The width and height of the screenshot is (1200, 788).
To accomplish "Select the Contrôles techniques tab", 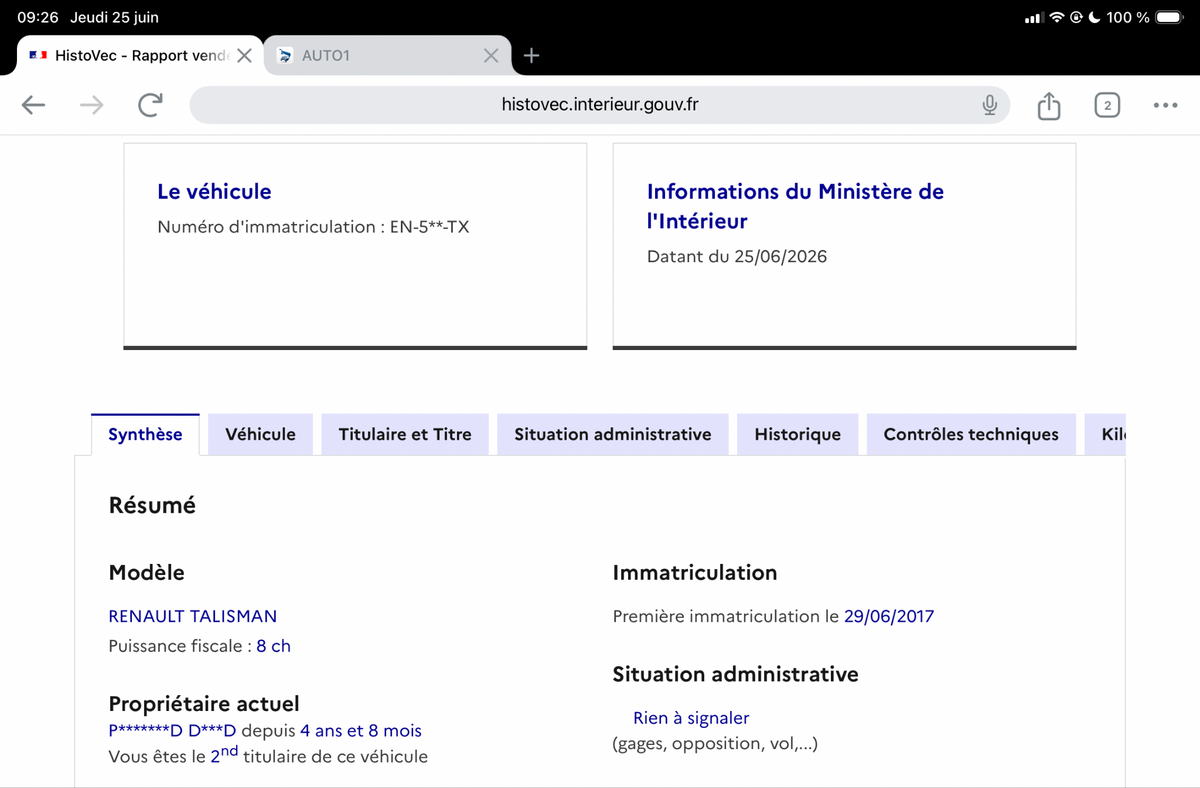I will (x=971, y=434).
